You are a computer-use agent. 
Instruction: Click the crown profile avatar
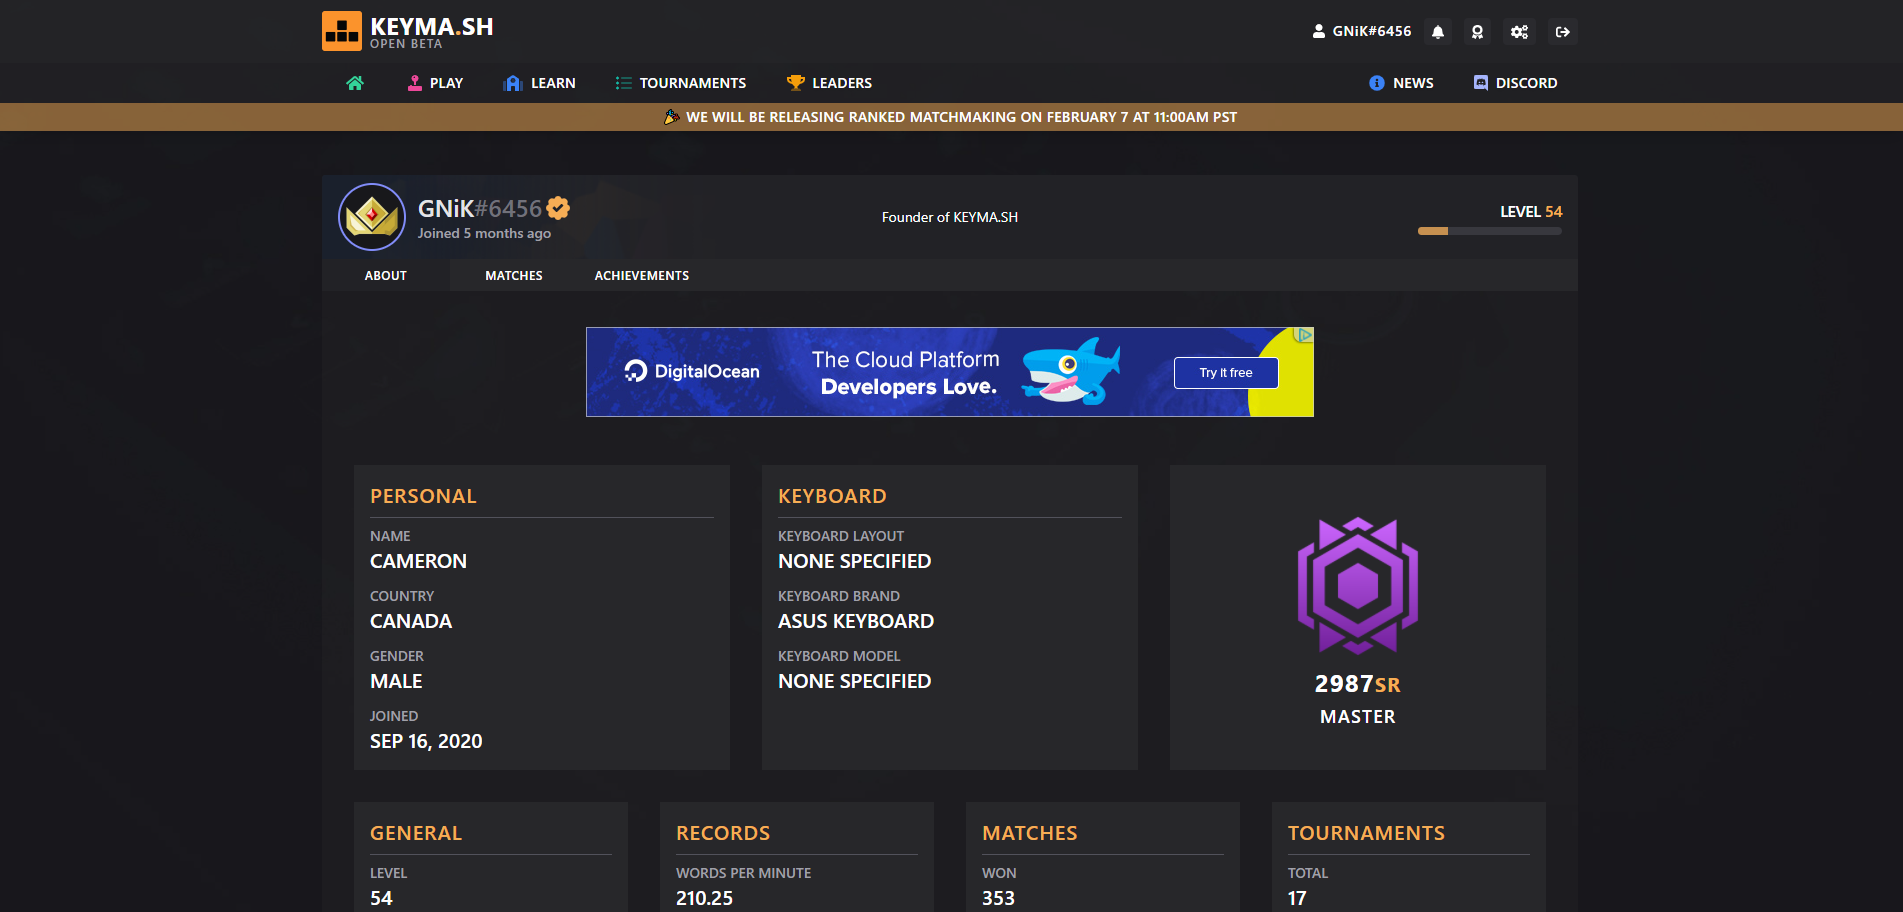pos(372,217)
